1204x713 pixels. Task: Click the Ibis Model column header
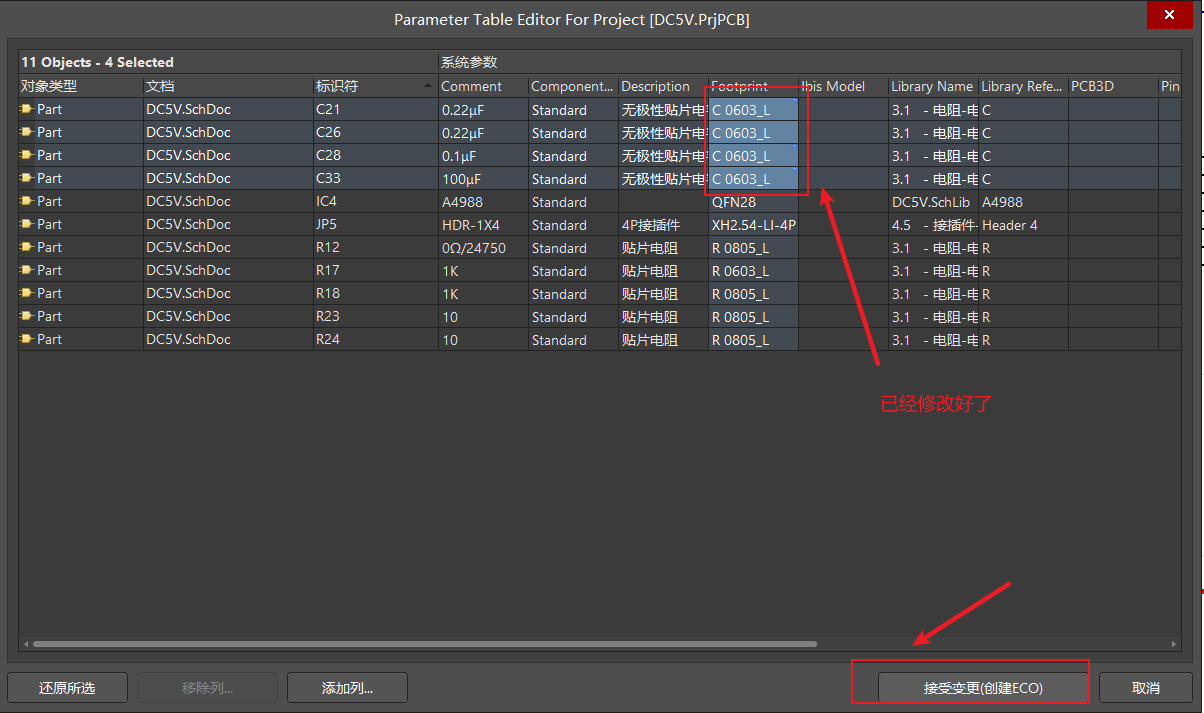tap(843, 86)
